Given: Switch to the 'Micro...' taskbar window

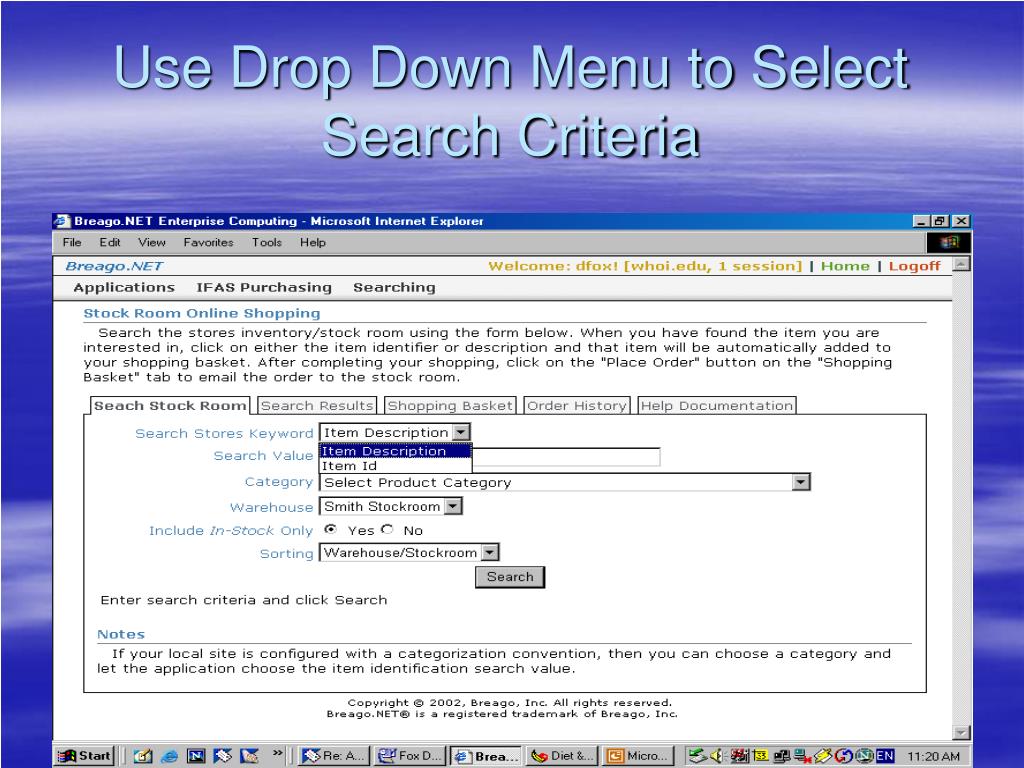Looking at the screenshot, I should (x=637, y=756).
